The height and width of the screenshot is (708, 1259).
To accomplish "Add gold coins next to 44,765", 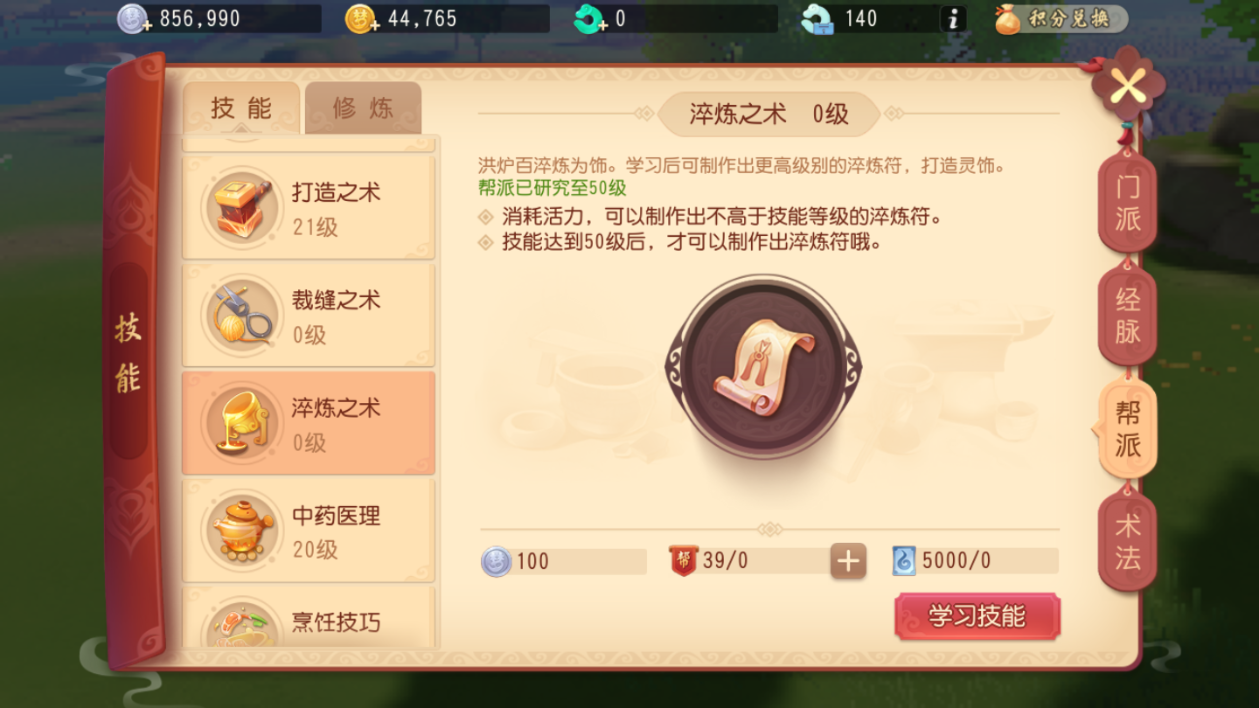I will [x=361, y=18].
